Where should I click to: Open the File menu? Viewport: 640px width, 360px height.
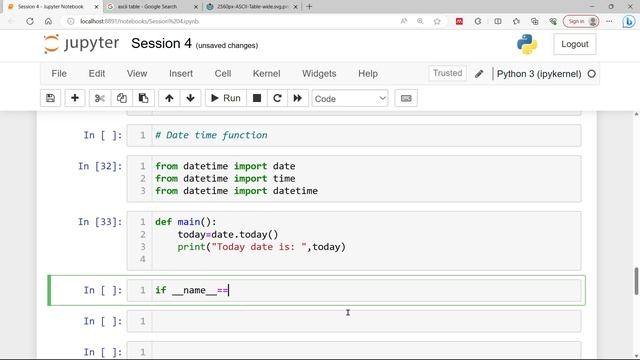pos(59,73)
